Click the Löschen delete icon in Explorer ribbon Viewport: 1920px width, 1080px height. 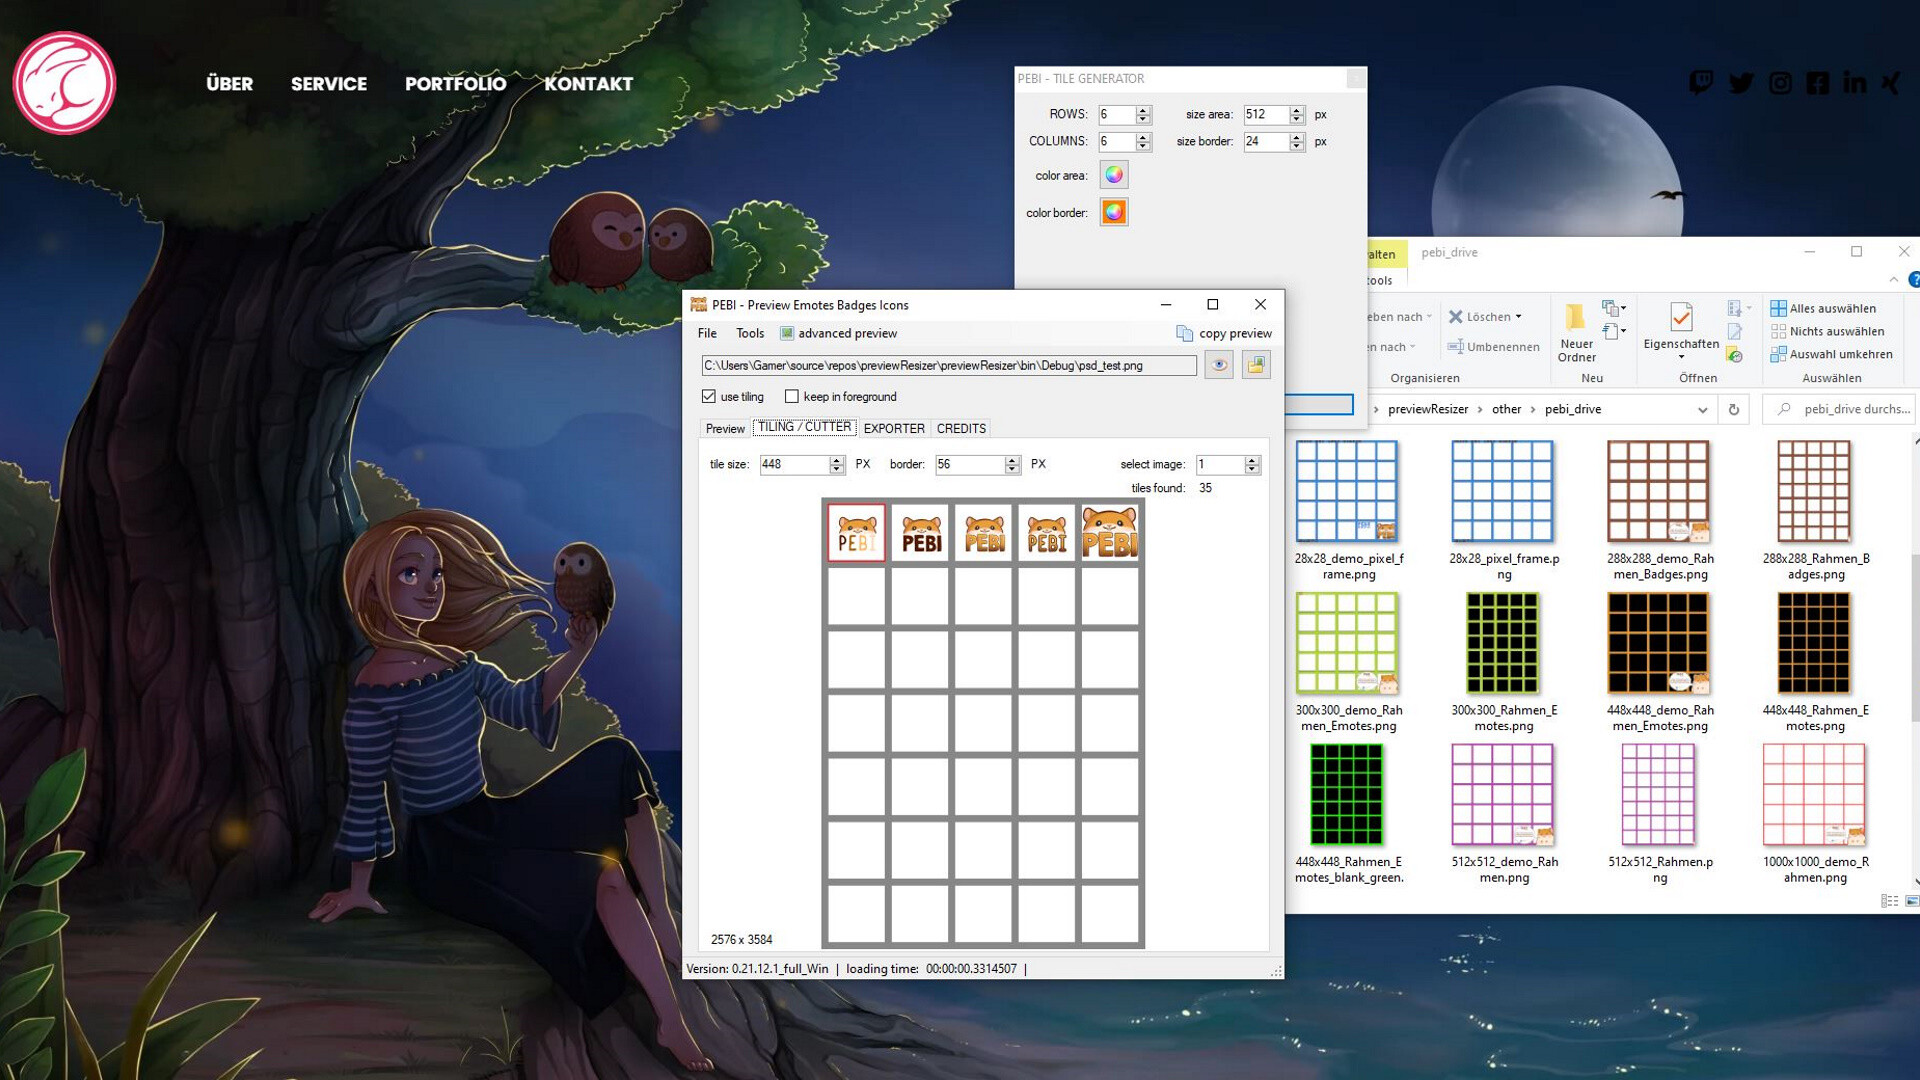(1455, 316)
